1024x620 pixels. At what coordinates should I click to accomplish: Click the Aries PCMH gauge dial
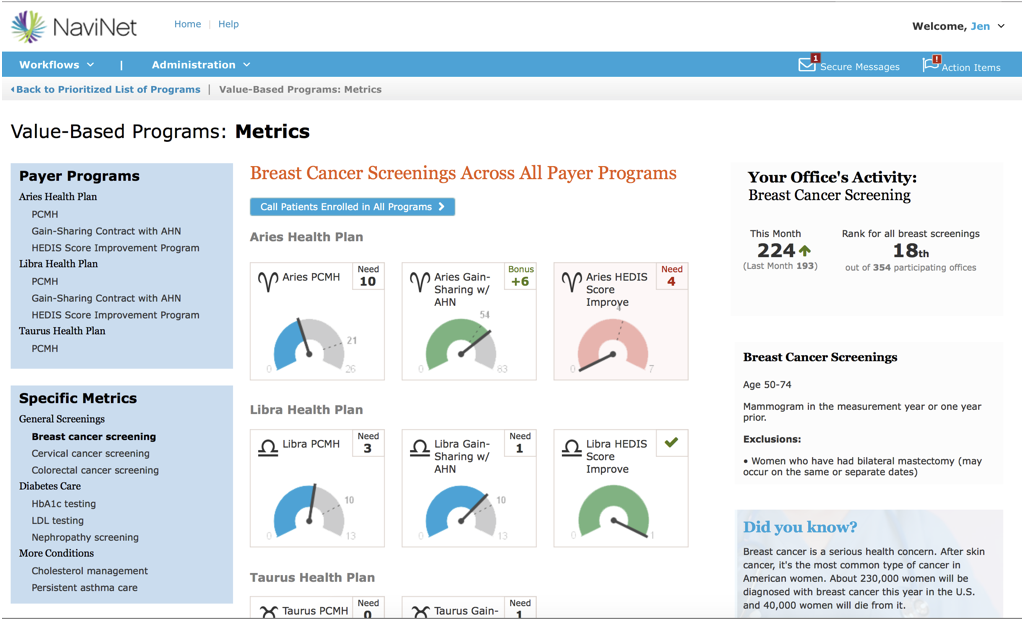[x=309, y=346]
